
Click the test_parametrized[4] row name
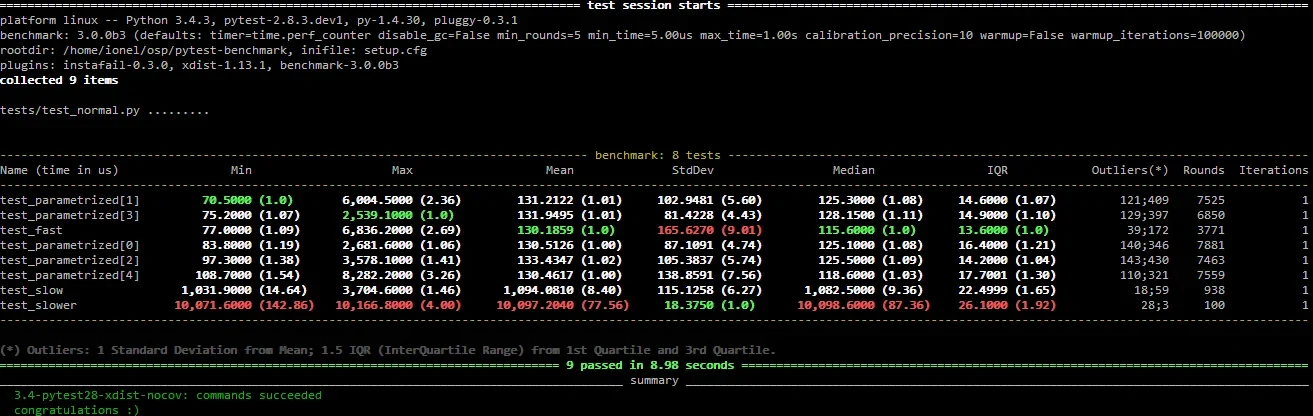[70, 275]
